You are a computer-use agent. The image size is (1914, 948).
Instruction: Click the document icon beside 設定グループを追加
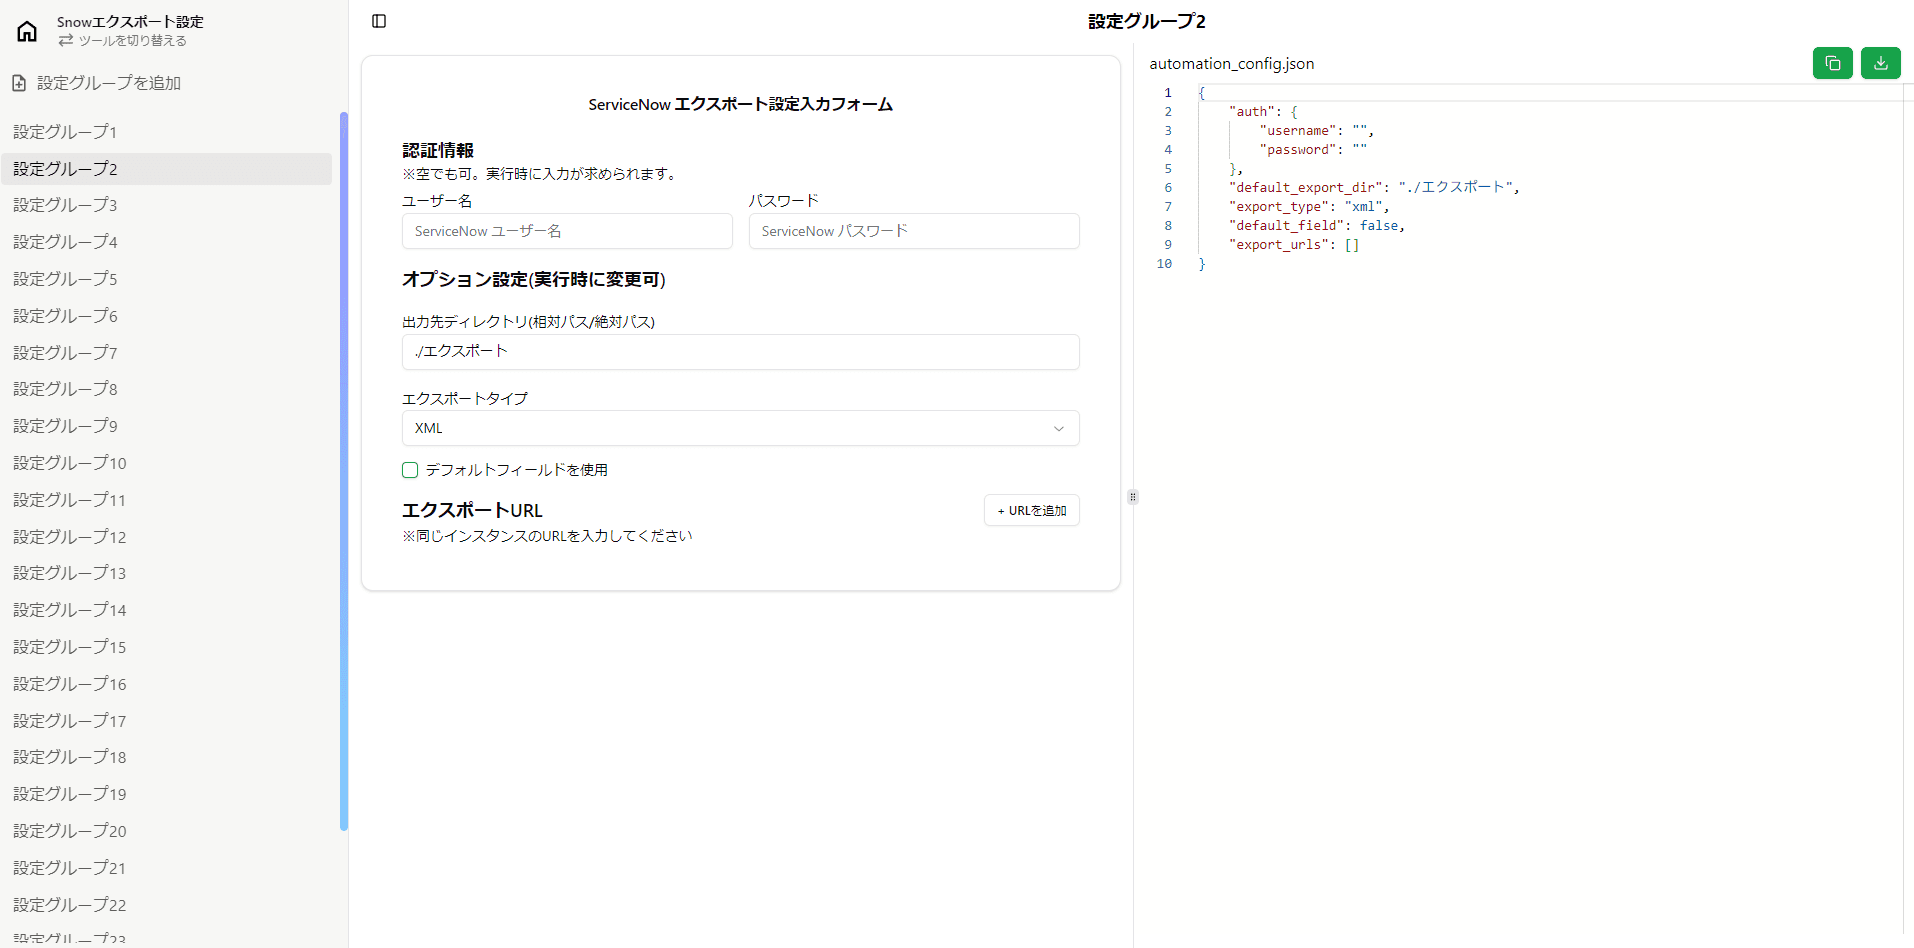point(18,82)
